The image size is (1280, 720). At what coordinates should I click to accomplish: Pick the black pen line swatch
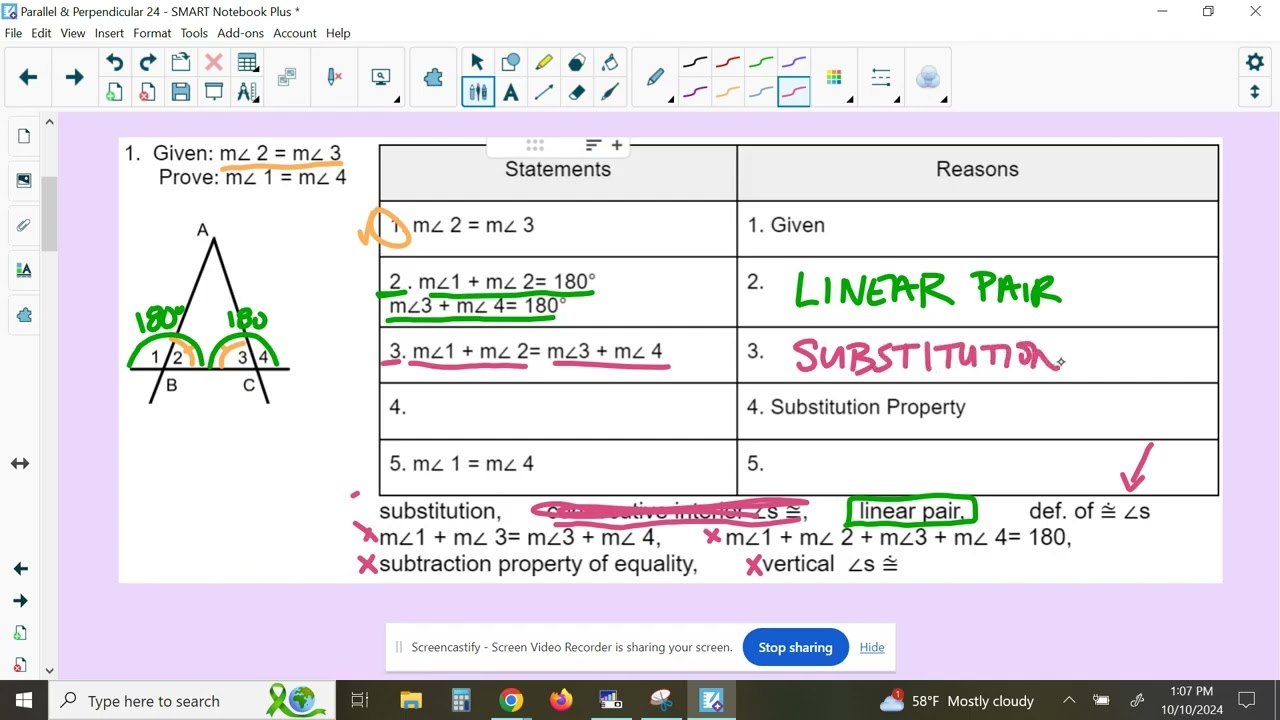(695, 63)
